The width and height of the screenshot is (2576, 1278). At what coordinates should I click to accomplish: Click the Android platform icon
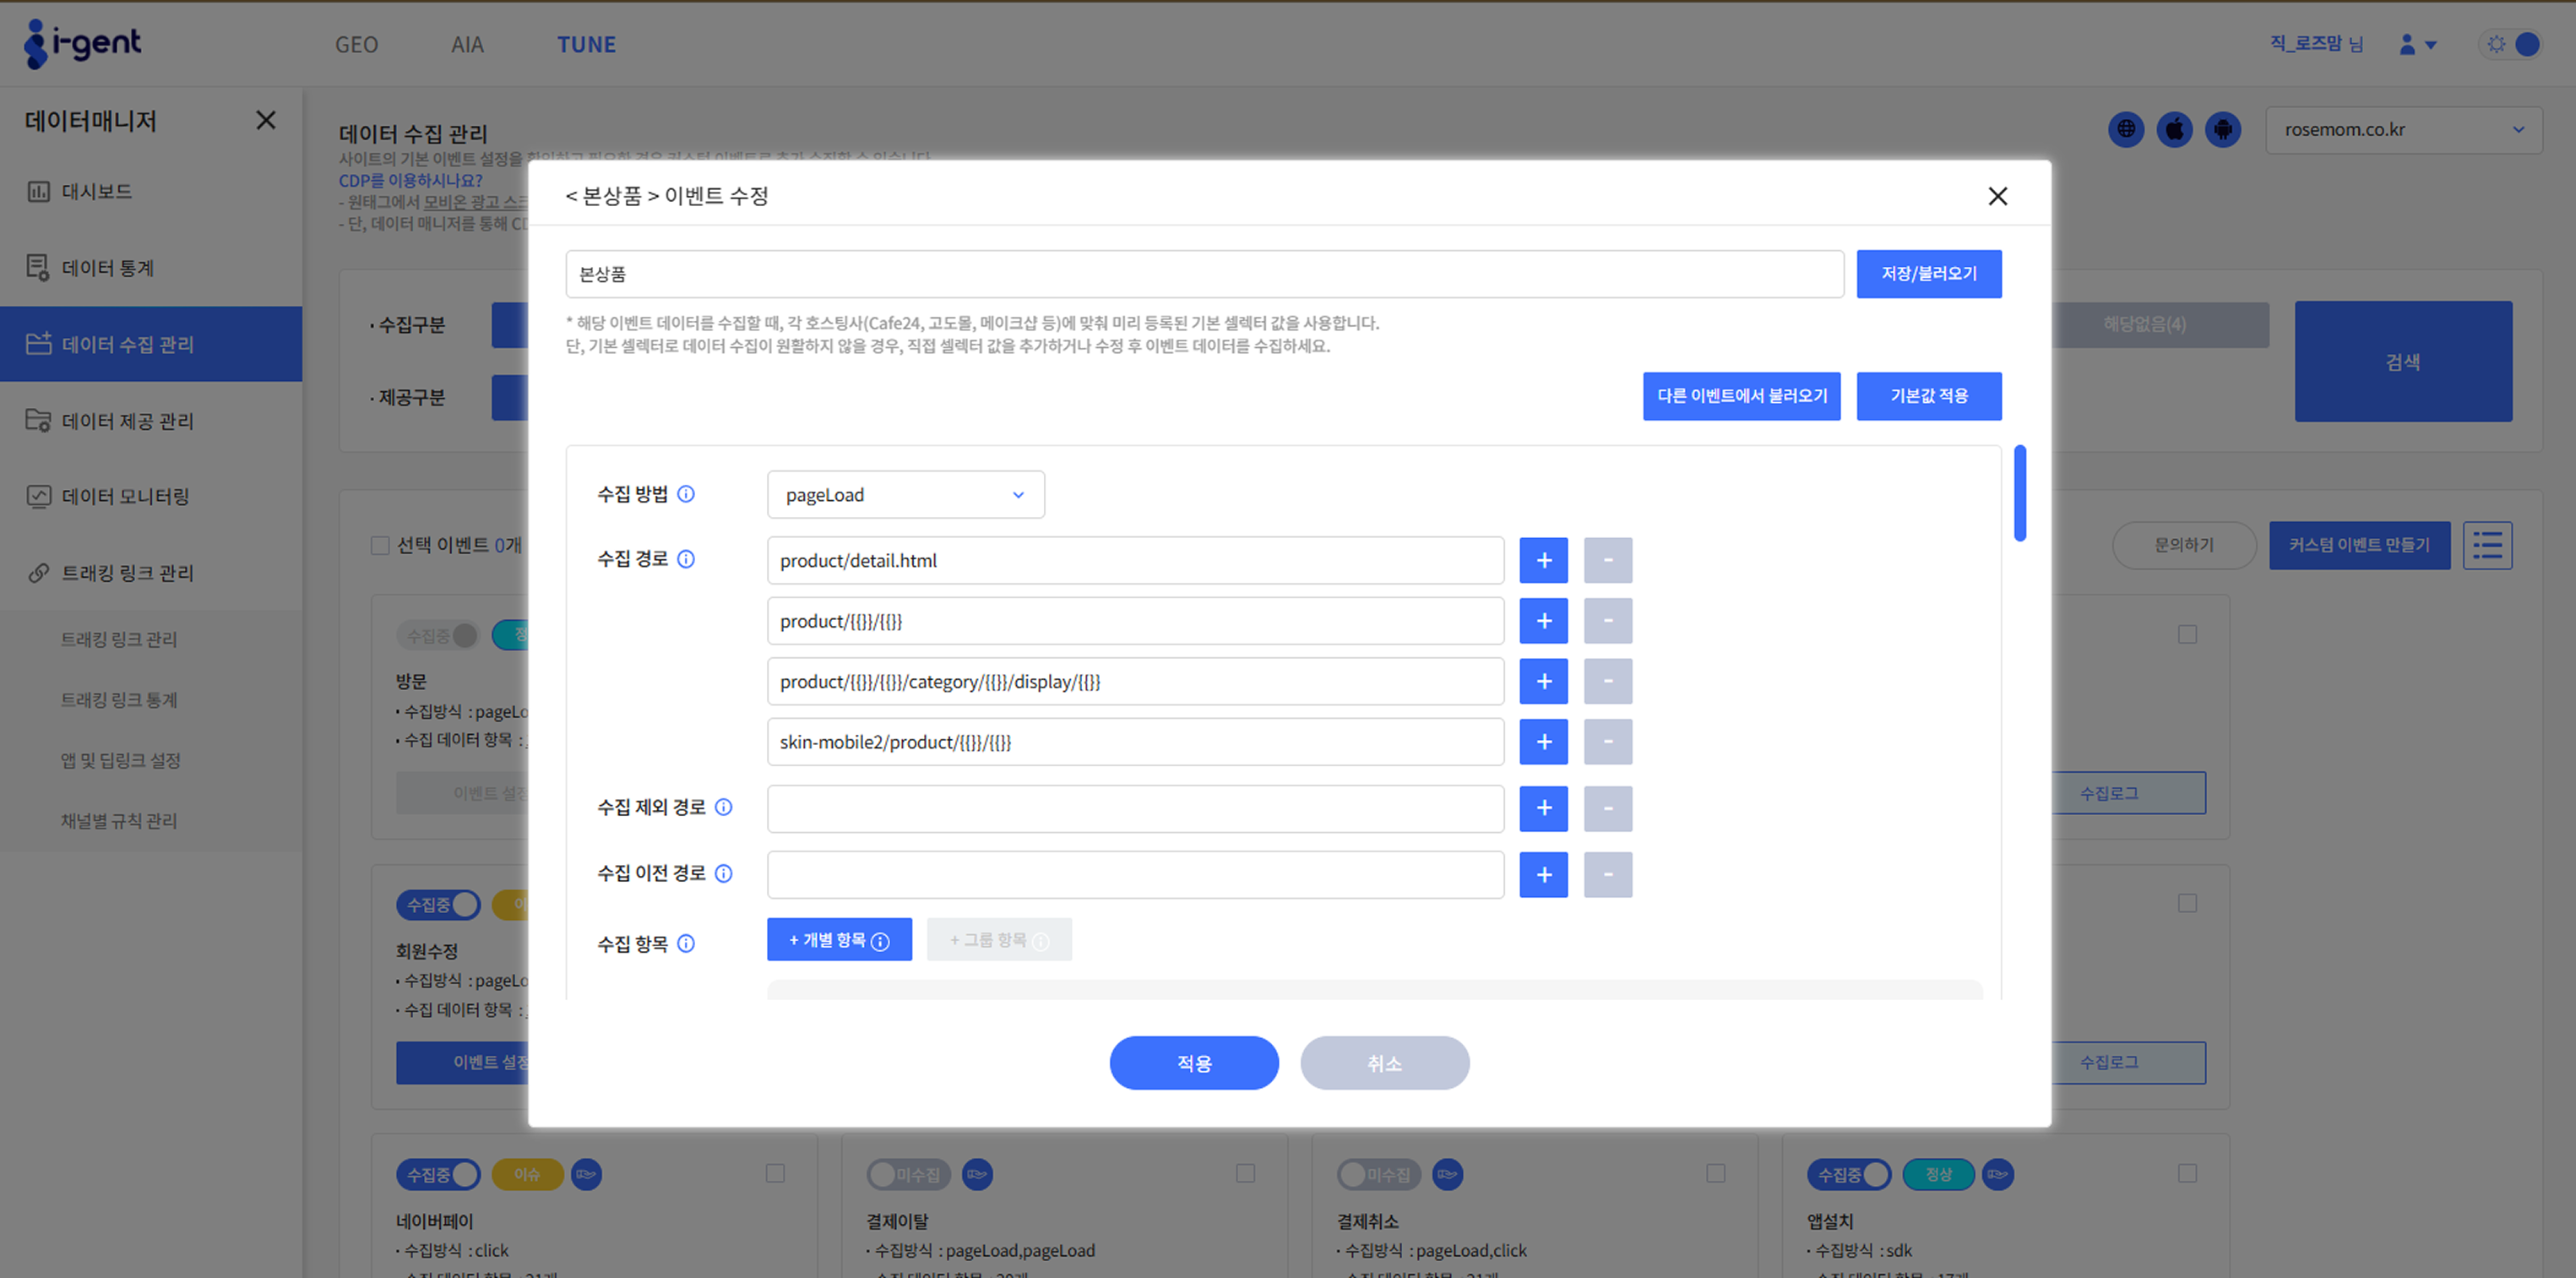pos(2223,129)
